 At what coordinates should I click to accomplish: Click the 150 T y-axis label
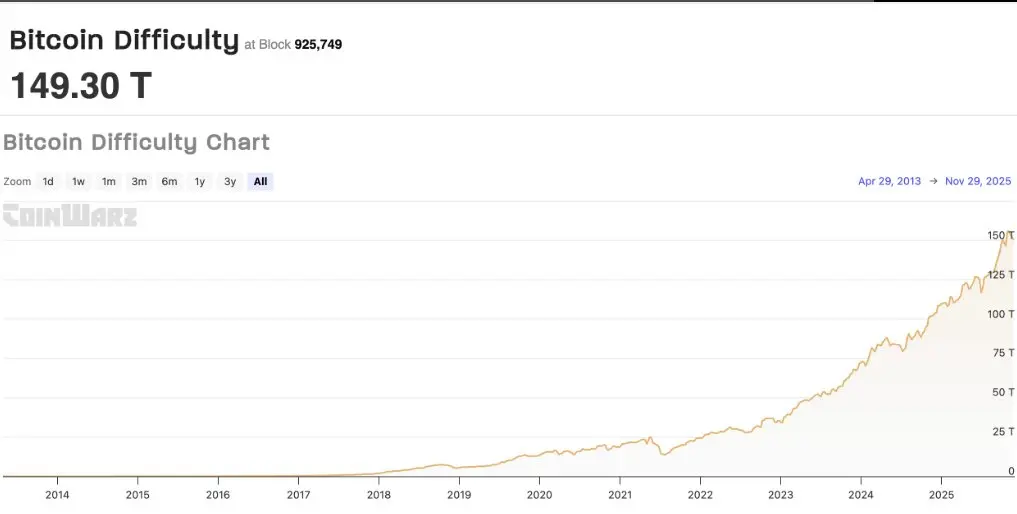click(x=1001, y=235)
